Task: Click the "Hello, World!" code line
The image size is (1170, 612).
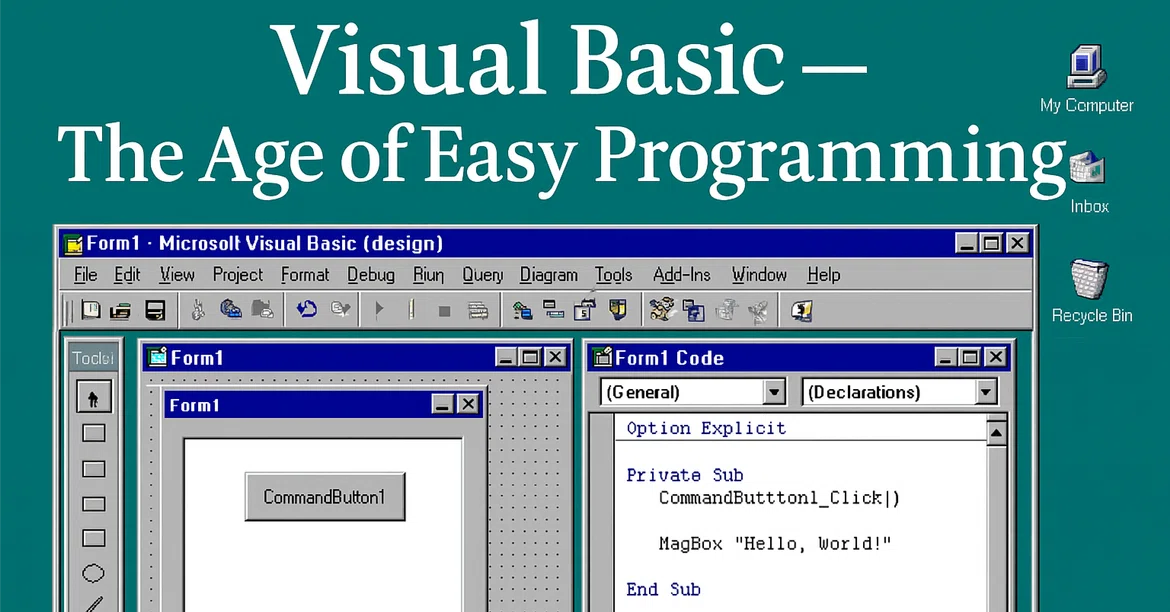Action: tap(775, 543)
